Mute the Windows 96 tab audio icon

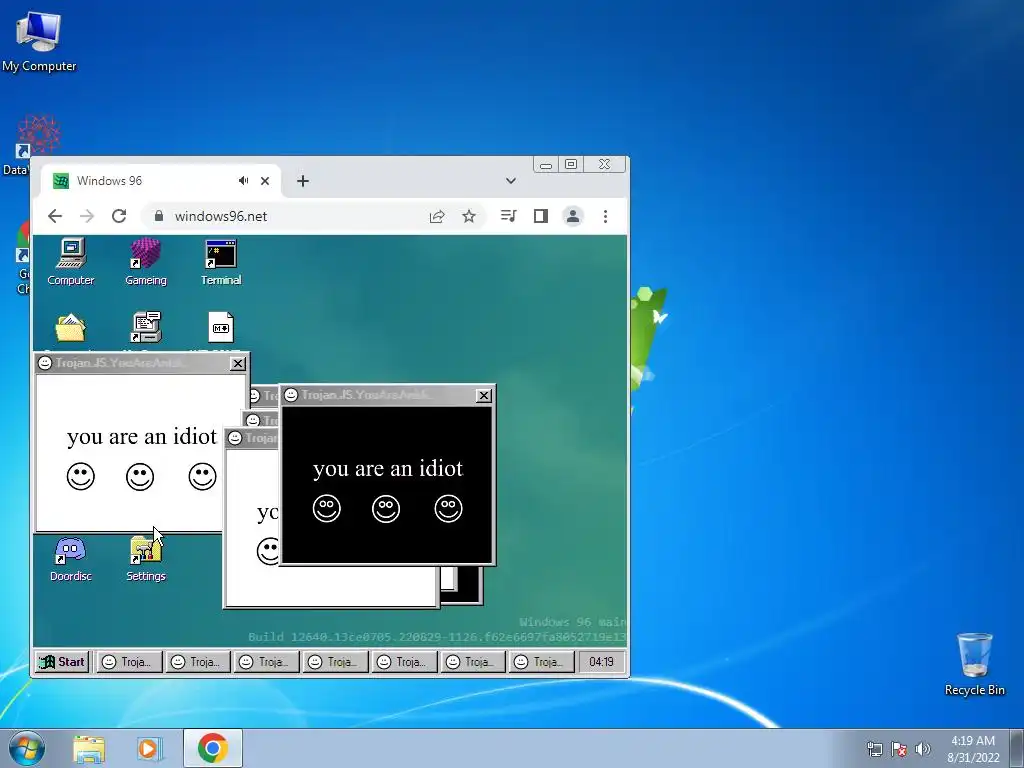pos(244,181)
